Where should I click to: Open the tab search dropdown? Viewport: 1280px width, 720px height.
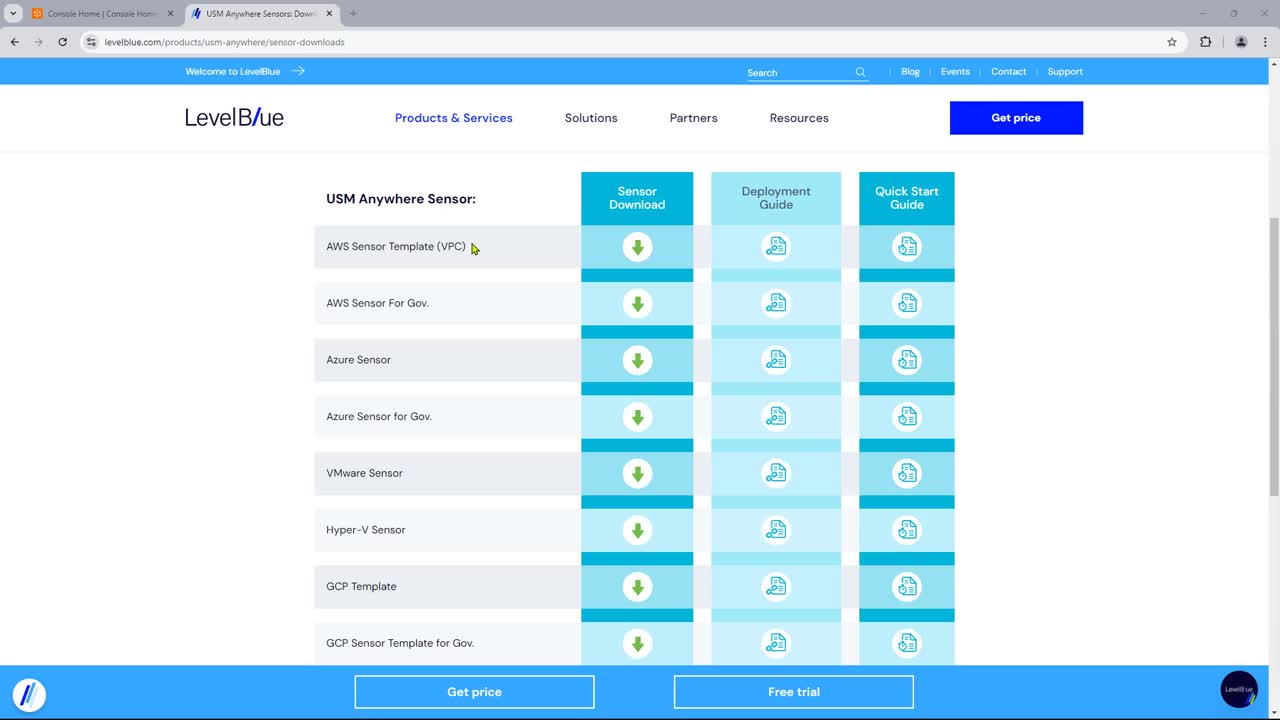[x=13, y=14]
